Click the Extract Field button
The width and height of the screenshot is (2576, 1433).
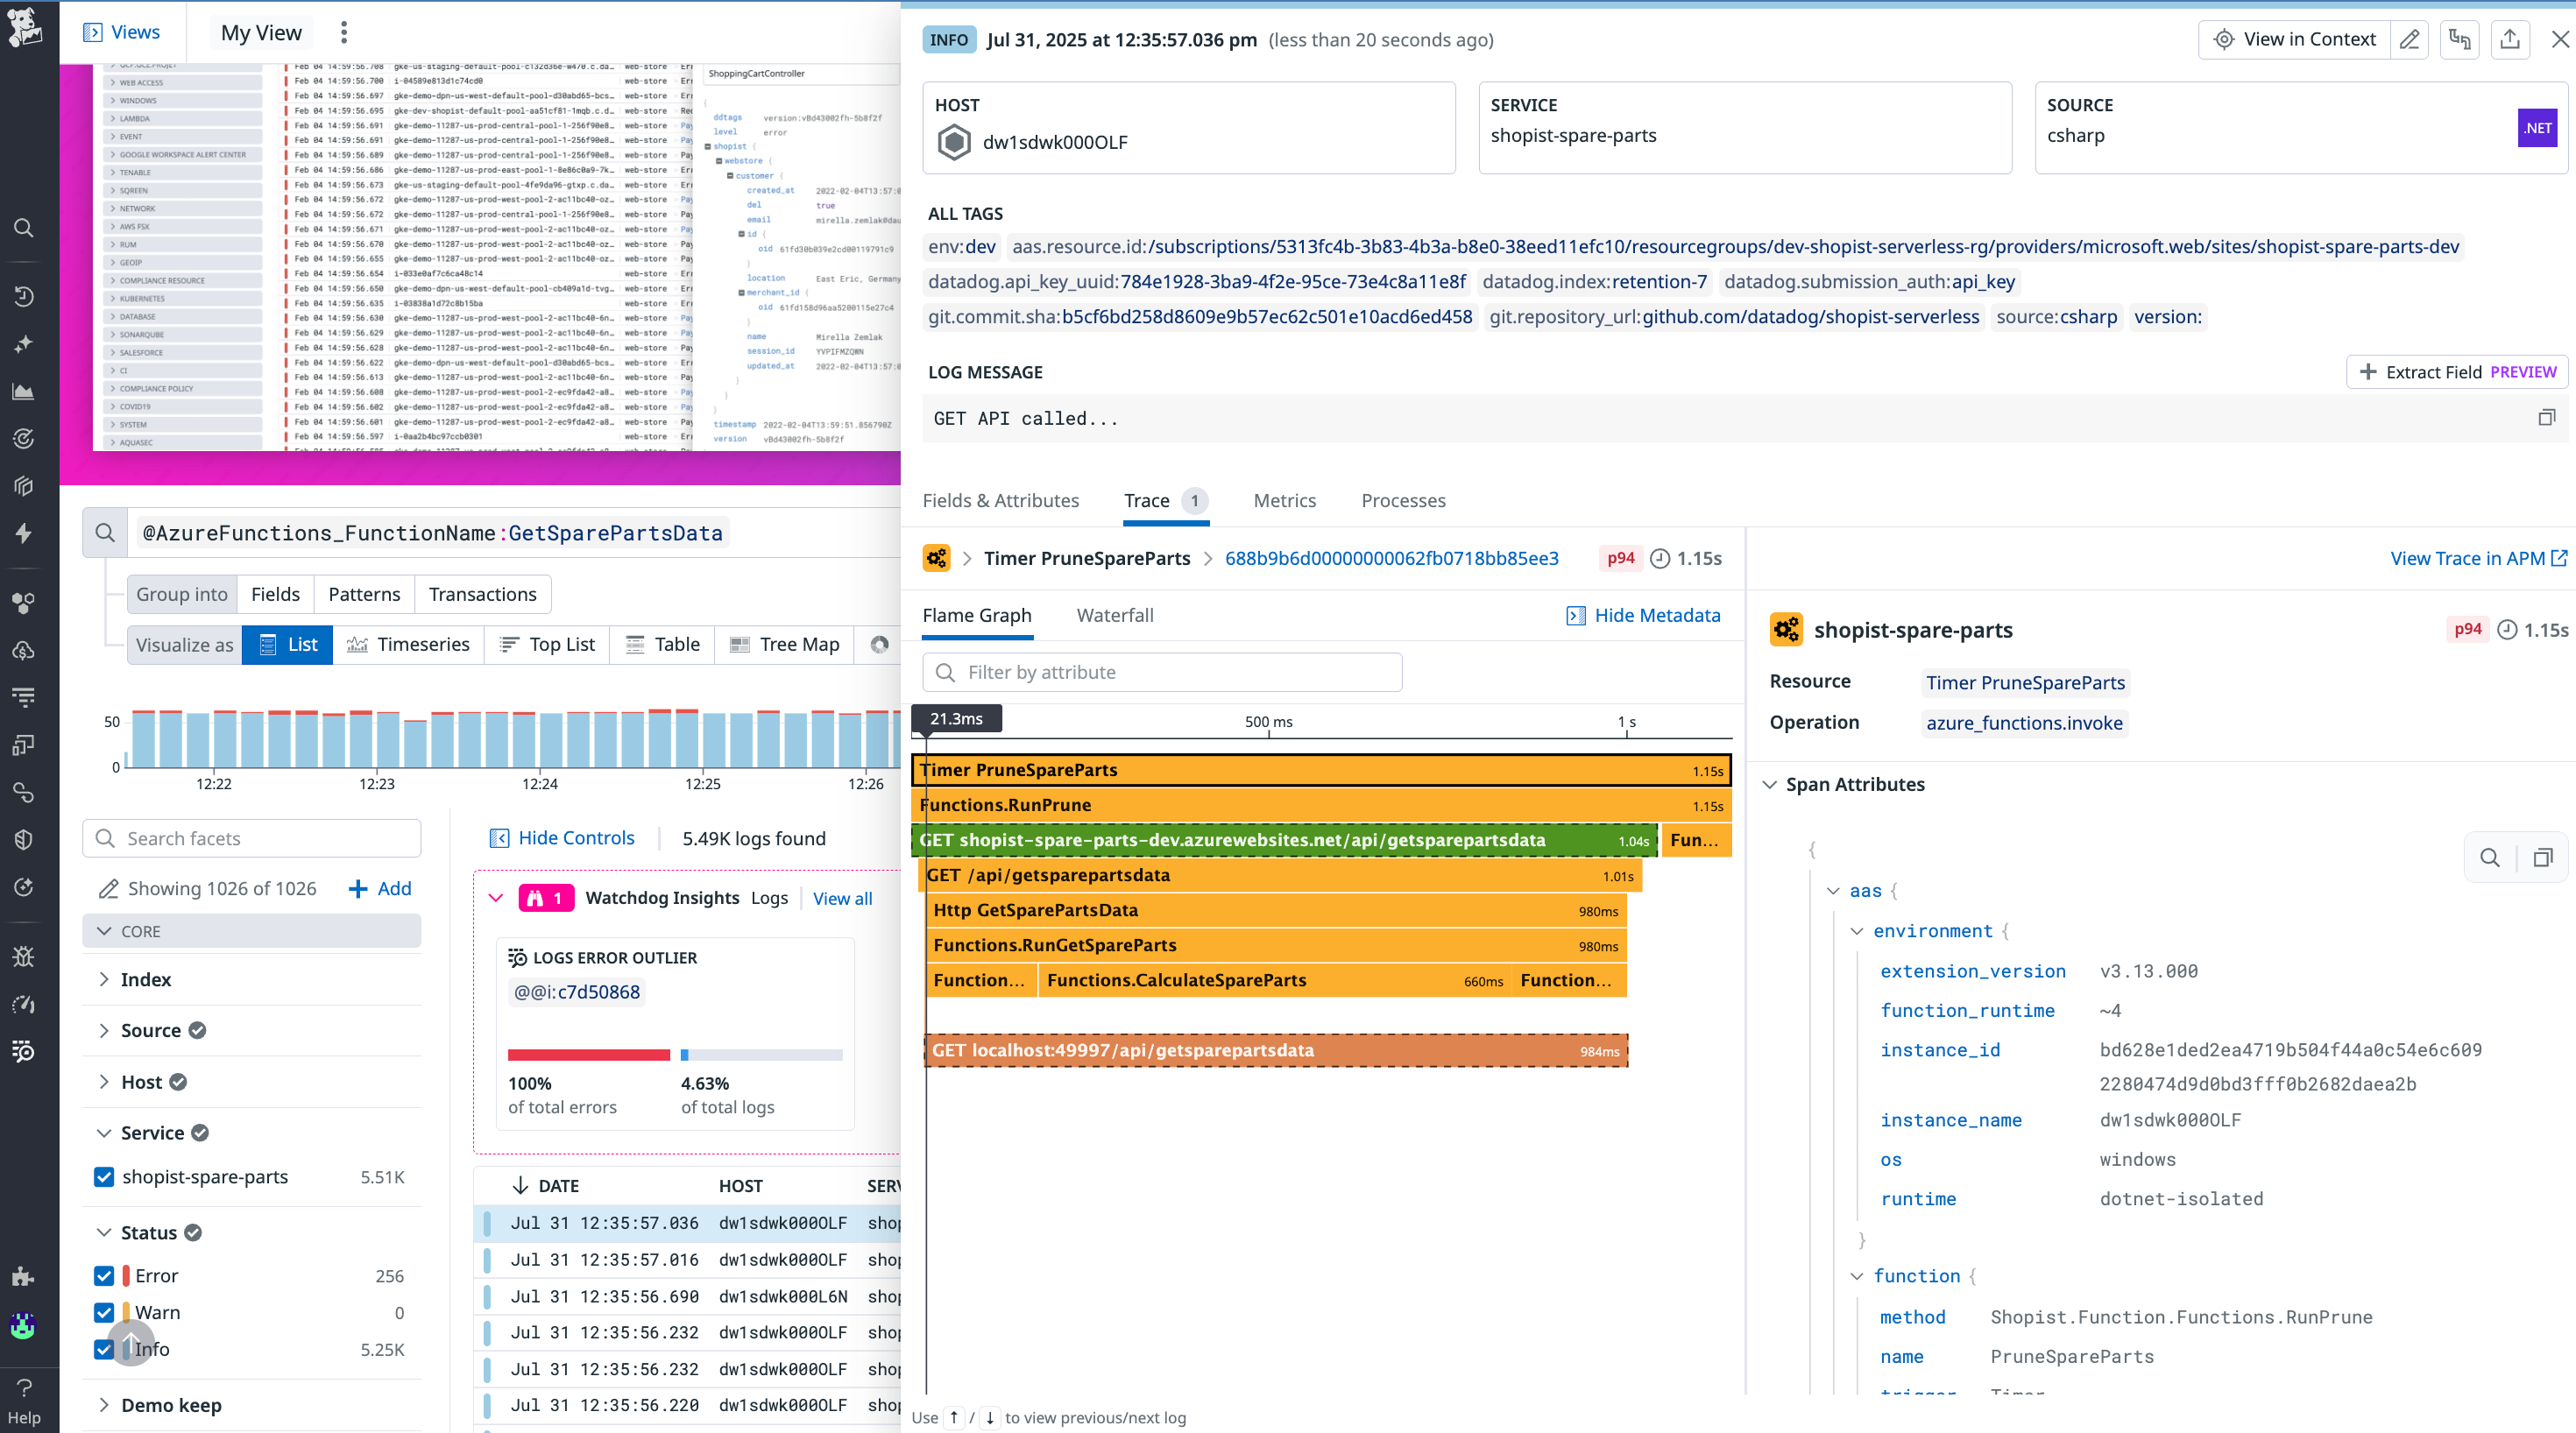coord(2456,372)
